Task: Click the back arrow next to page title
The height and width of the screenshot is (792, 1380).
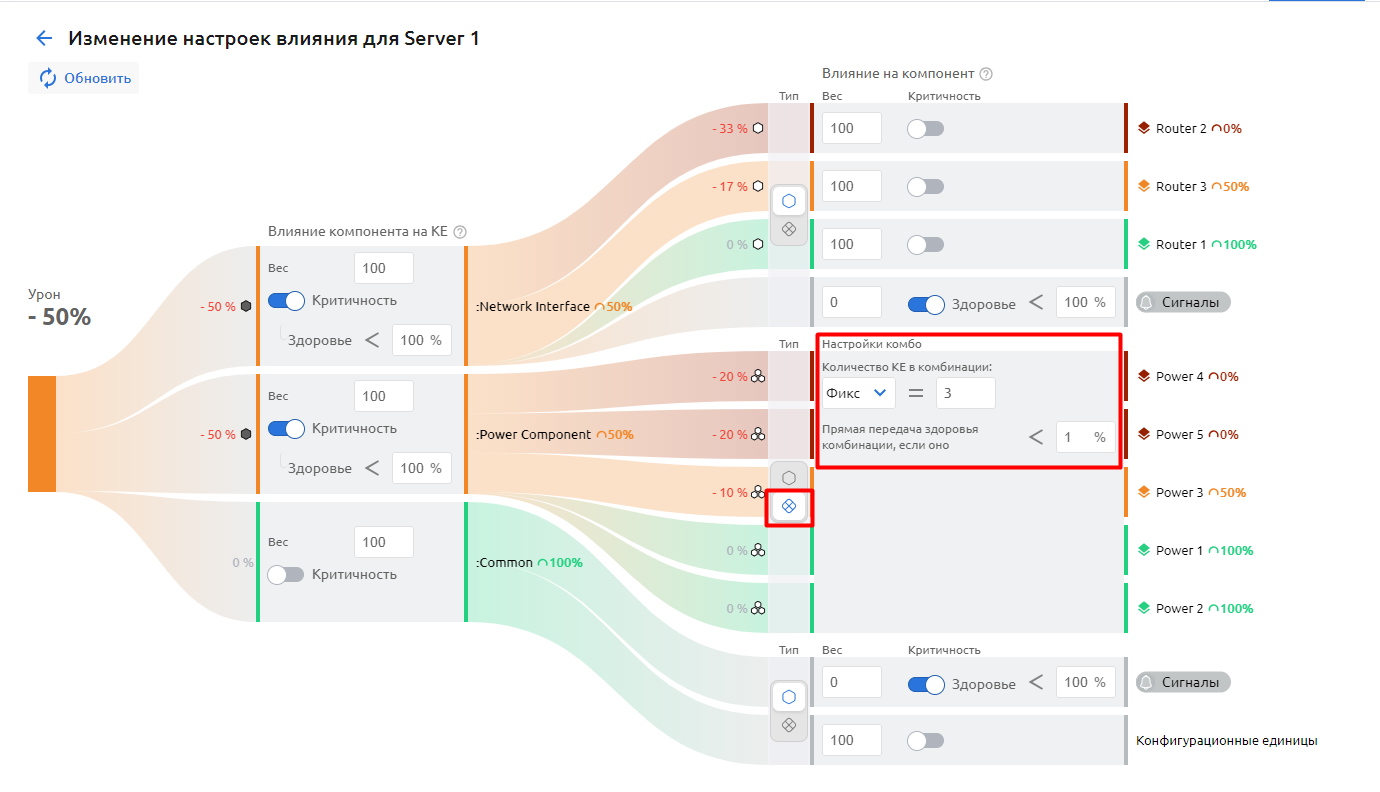Action: 43,39
